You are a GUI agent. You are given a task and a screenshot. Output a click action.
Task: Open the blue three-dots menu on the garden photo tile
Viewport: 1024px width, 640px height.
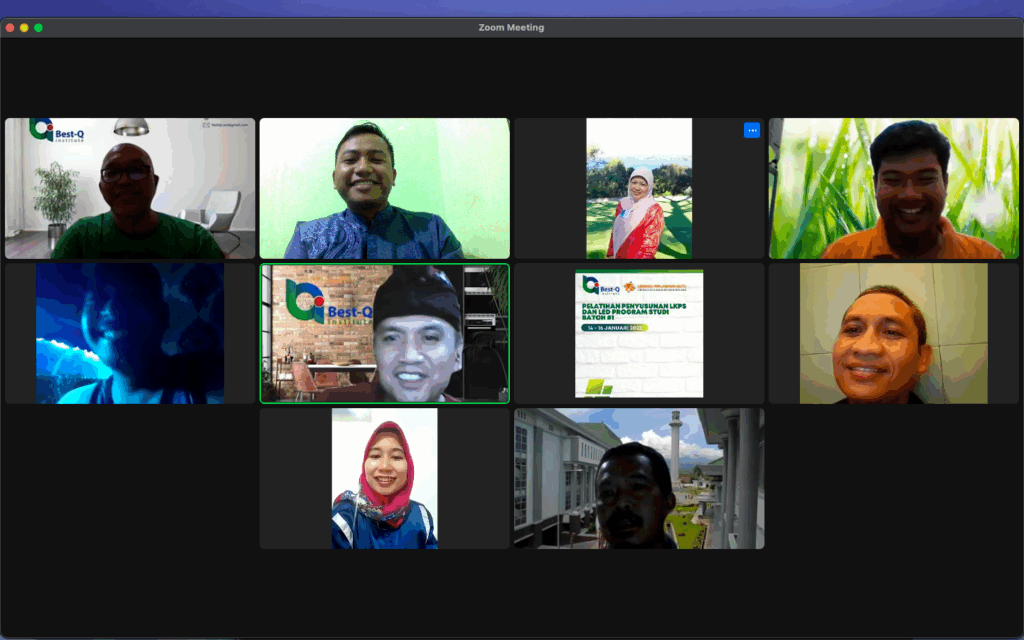coord(752,130)
